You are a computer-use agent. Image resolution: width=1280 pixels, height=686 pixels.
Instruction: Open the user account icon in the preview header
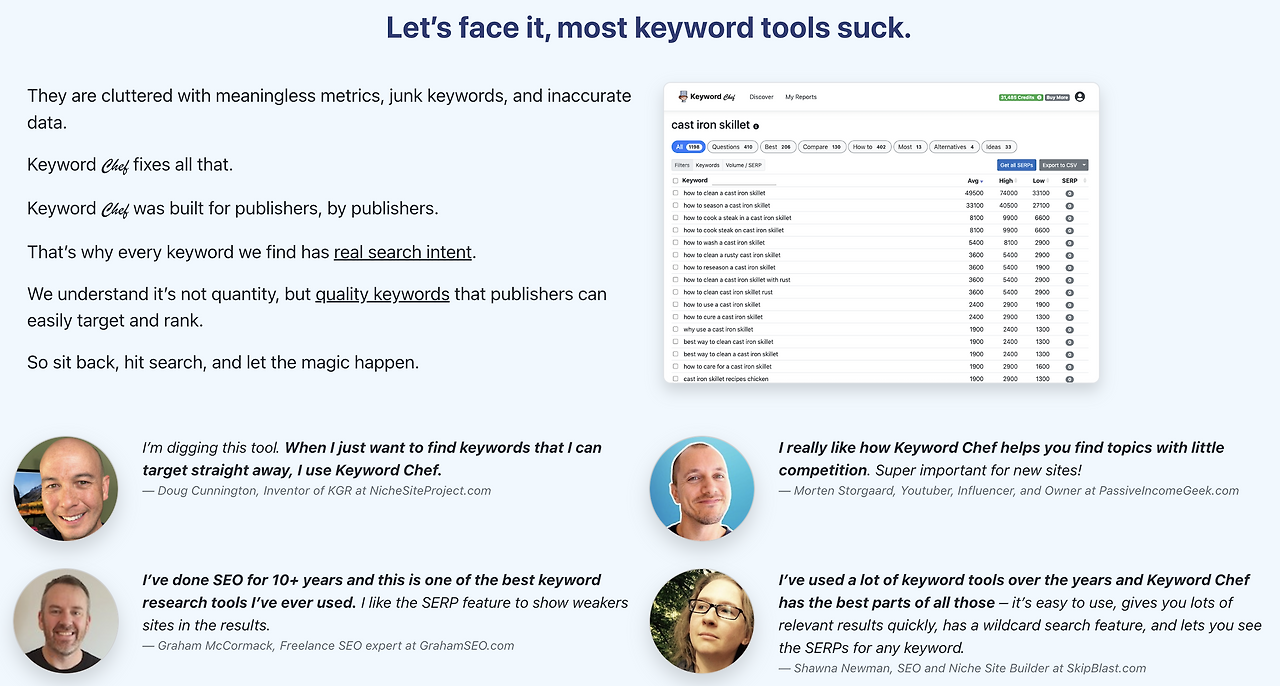coord(1080,97)
